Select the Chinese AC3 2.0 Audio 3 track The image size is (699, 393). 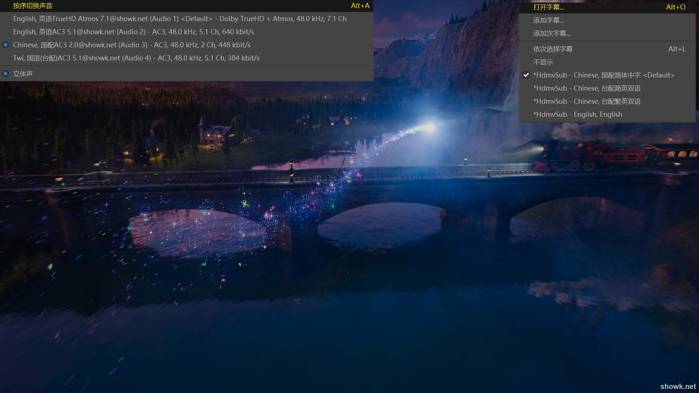point(186,45)
